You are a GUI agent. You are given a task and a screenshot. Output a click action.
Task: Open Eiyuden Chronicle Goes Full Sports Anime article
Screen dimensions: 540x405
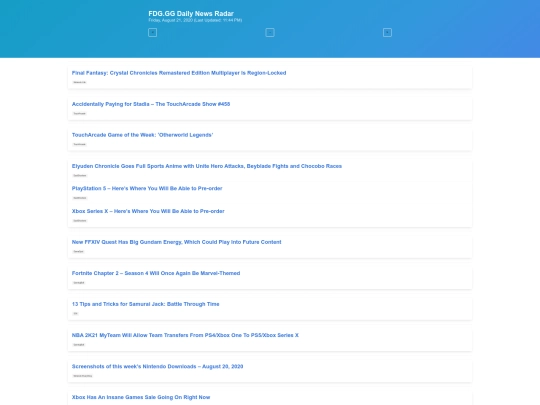tap(207, 166)
